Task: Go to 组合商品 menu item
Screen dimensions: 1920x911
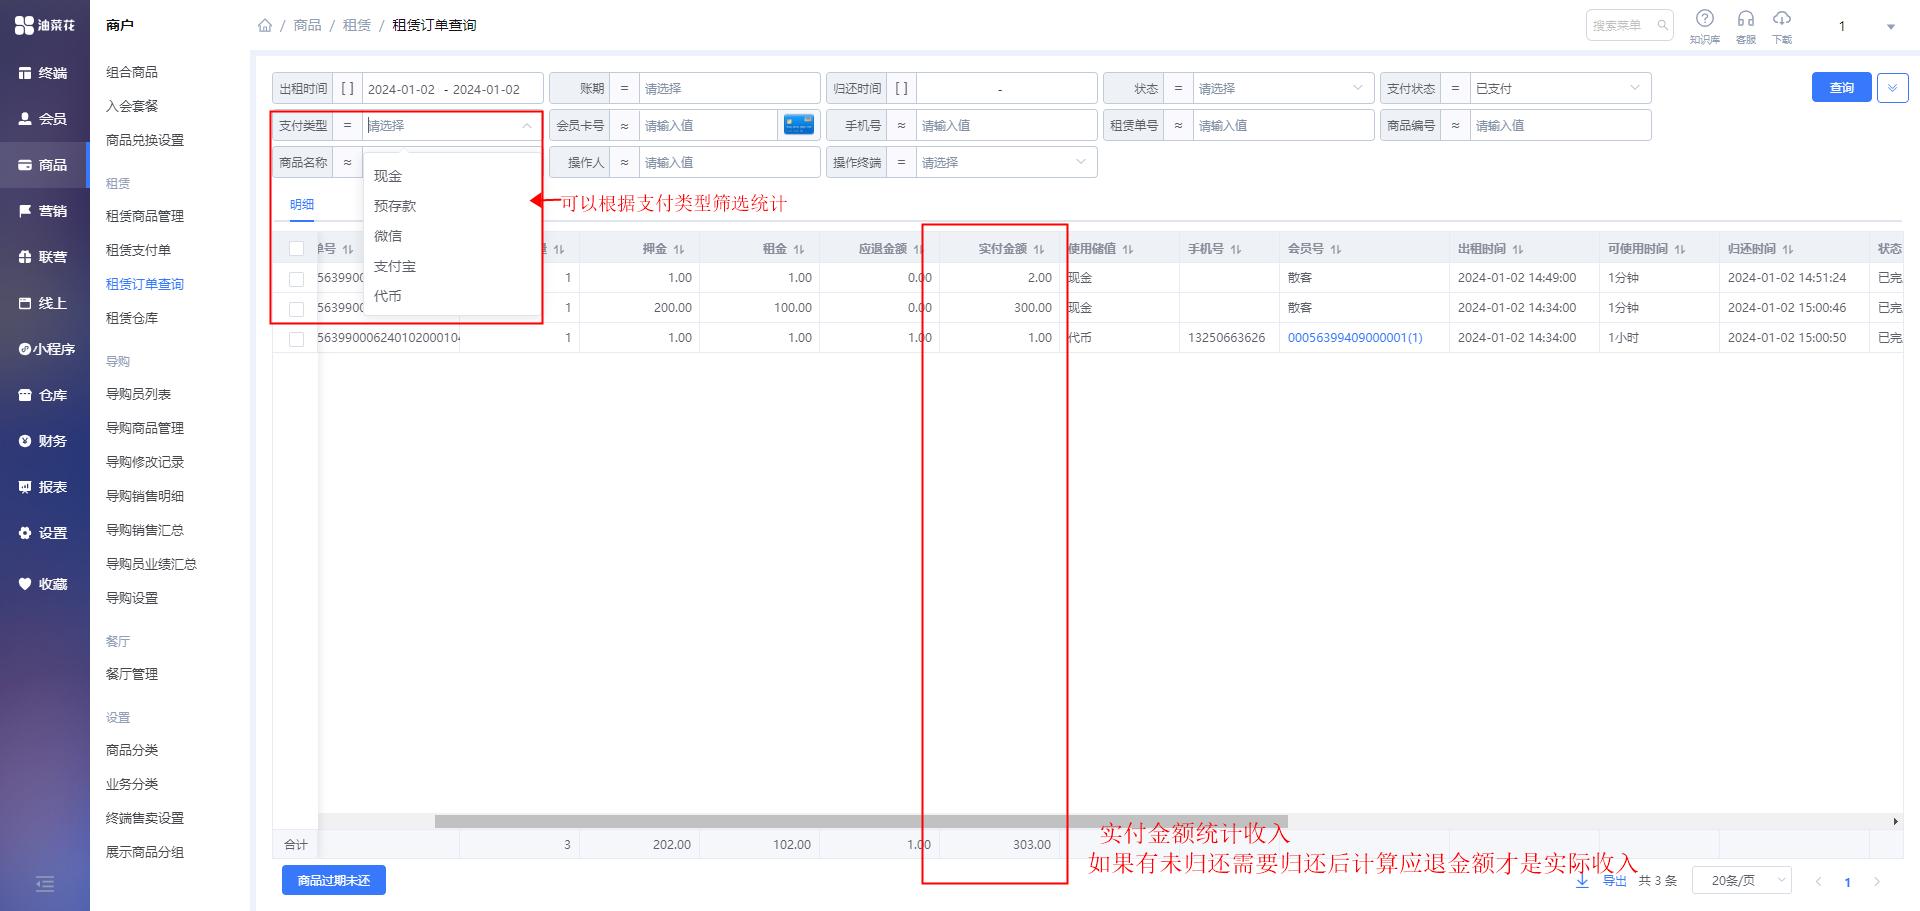Action: click(x=132, y=72)
